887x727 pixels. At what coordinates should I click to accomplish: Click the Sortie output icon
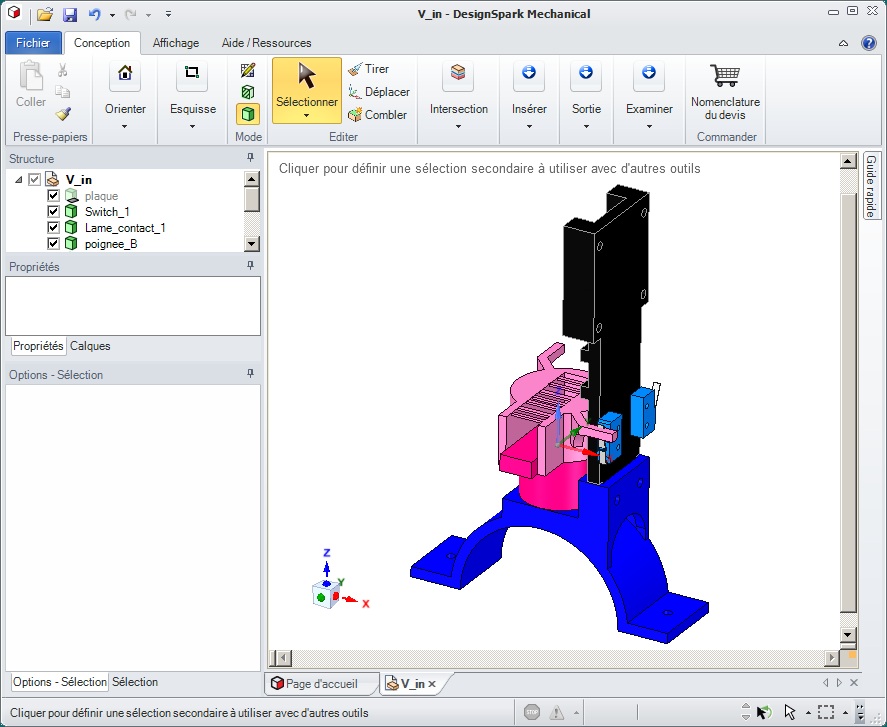tap(586, 74)
